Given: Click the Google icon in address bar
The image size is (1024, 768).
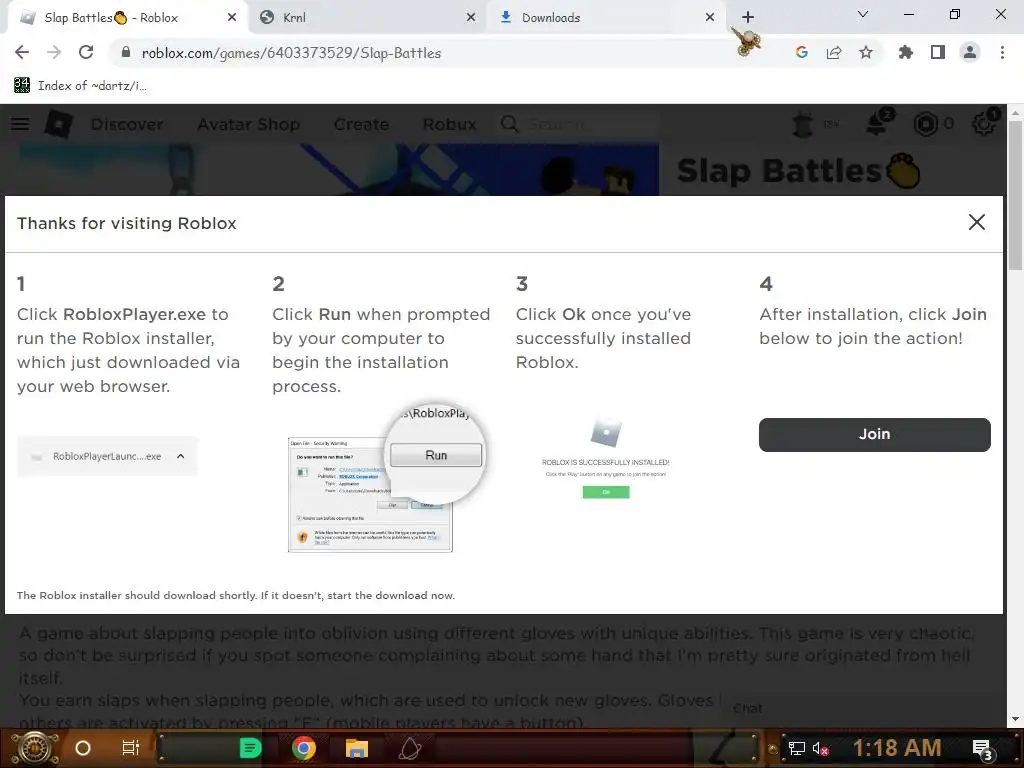Looking at the screenshot, I should 802,52.
